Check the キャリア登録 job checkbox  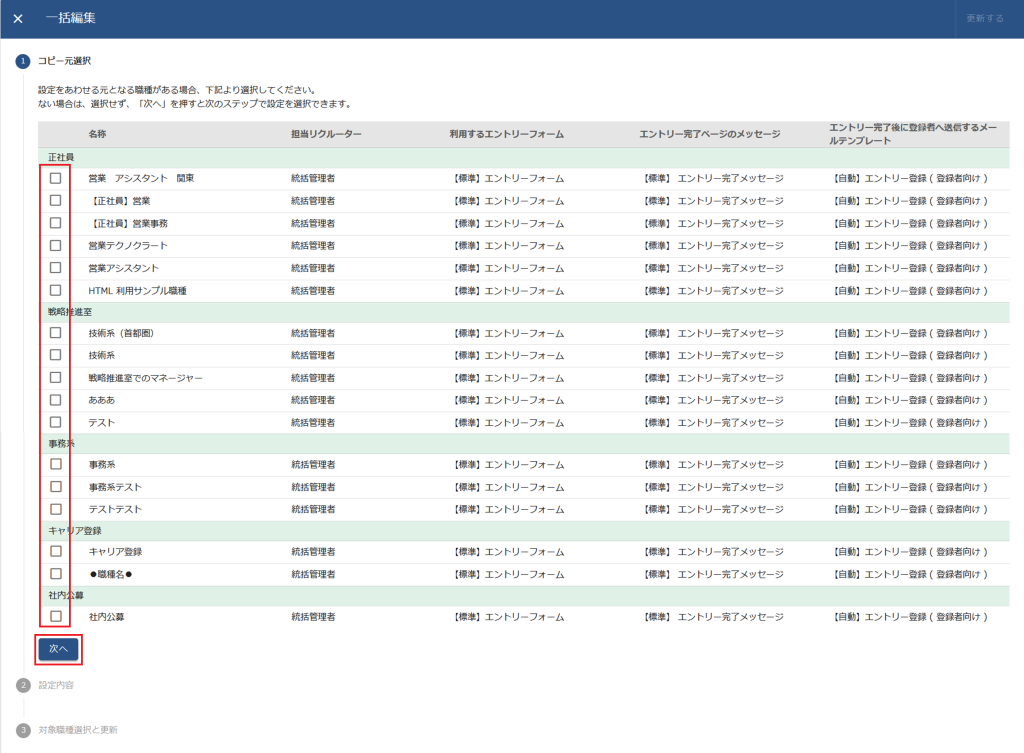55,551
